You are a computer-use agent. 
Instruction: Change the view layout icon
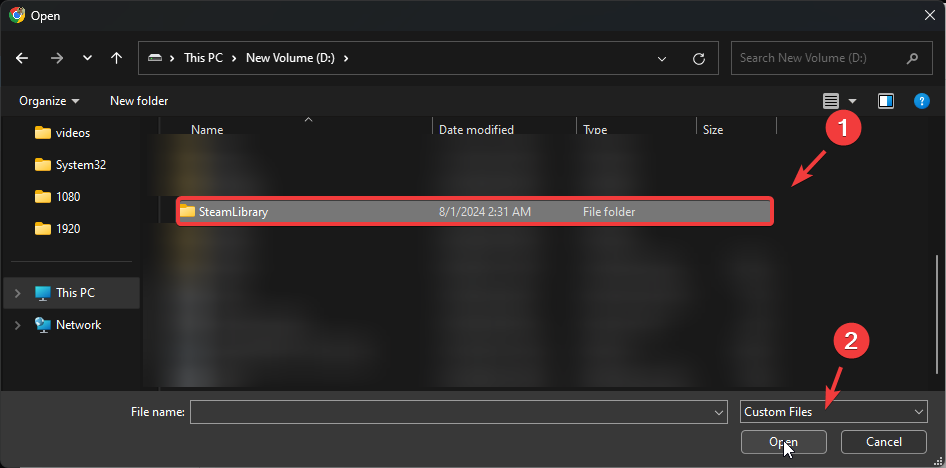point(831,101)
